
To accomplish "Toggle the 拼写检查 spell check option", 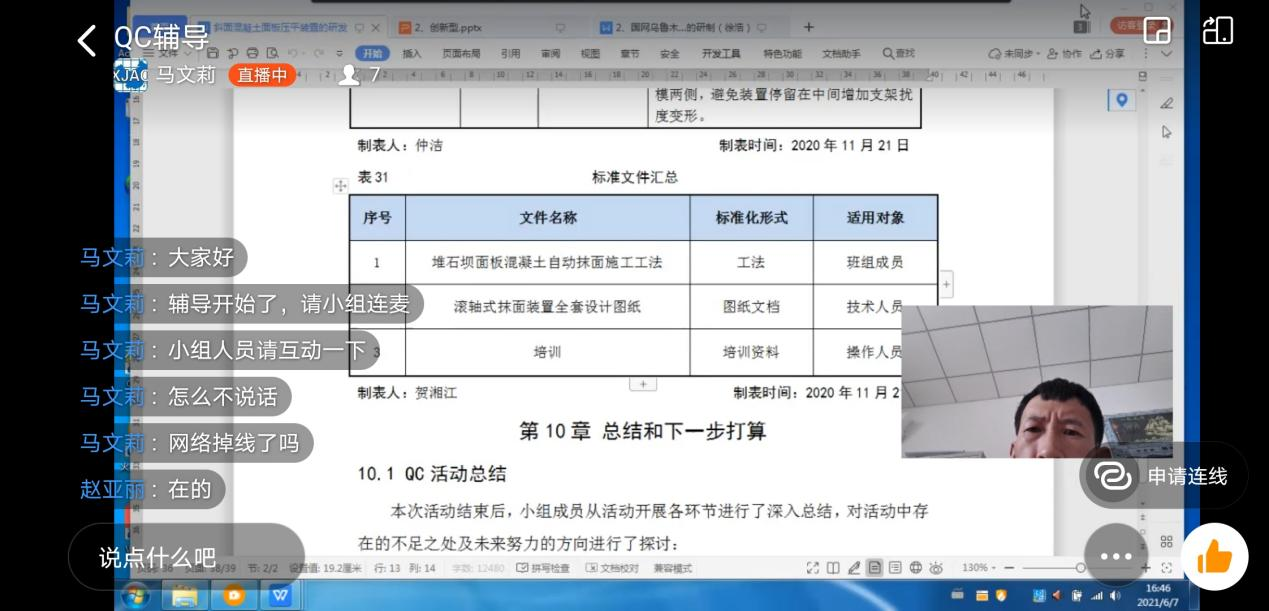I will pyautogui.click(x=543, y=568).
